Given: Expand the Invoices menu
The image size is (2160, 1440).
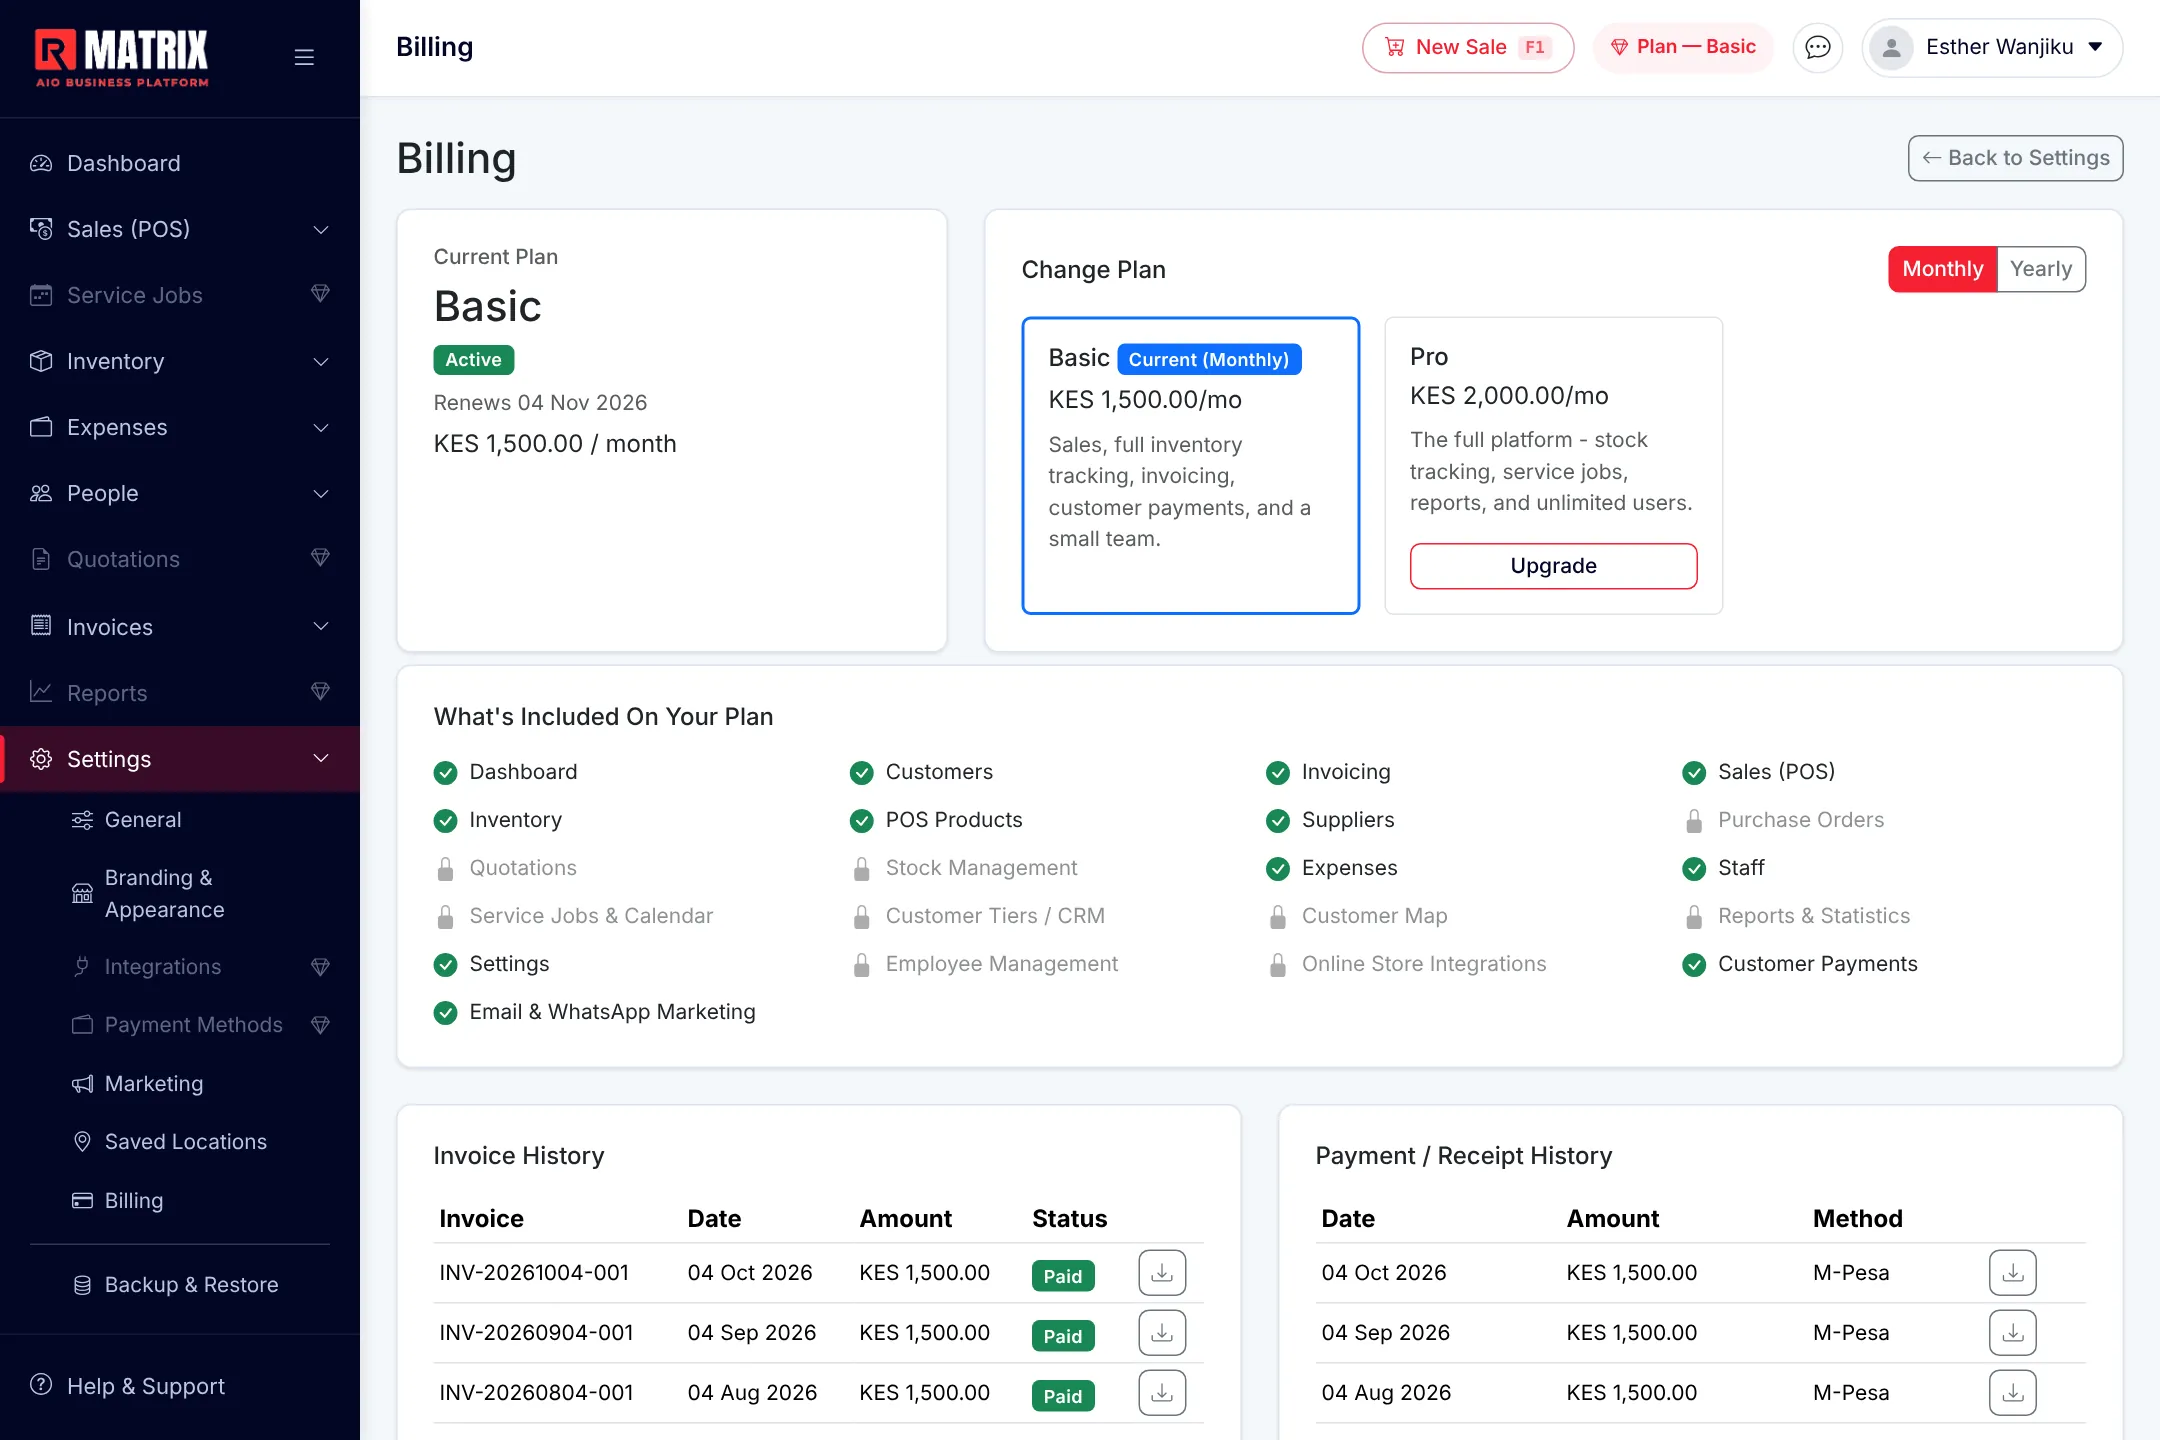Looking at the screenshot, I should click(180, 627).
